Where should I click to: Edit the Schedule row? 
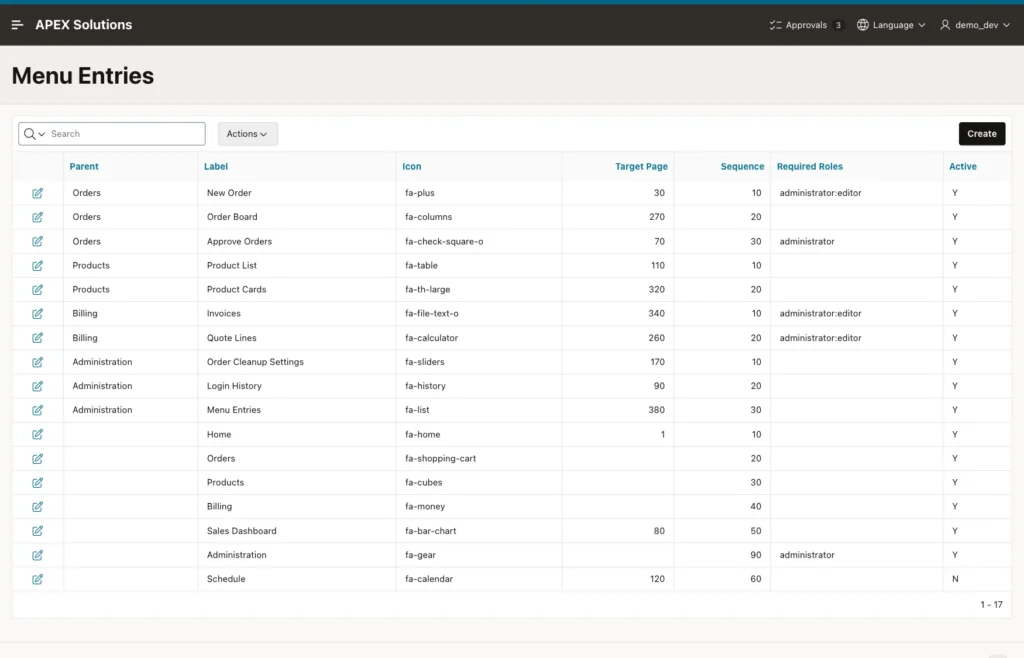pyautogui.click(x=37, y=580)
